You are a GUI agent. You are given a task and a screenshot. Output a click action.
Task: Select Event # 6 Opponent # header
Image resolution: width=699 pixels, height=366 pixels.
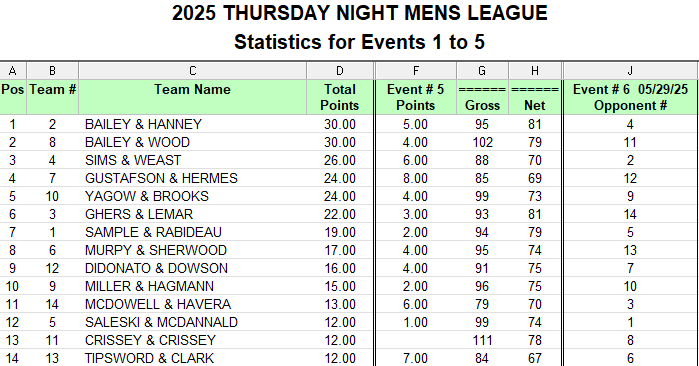(630, 97)
